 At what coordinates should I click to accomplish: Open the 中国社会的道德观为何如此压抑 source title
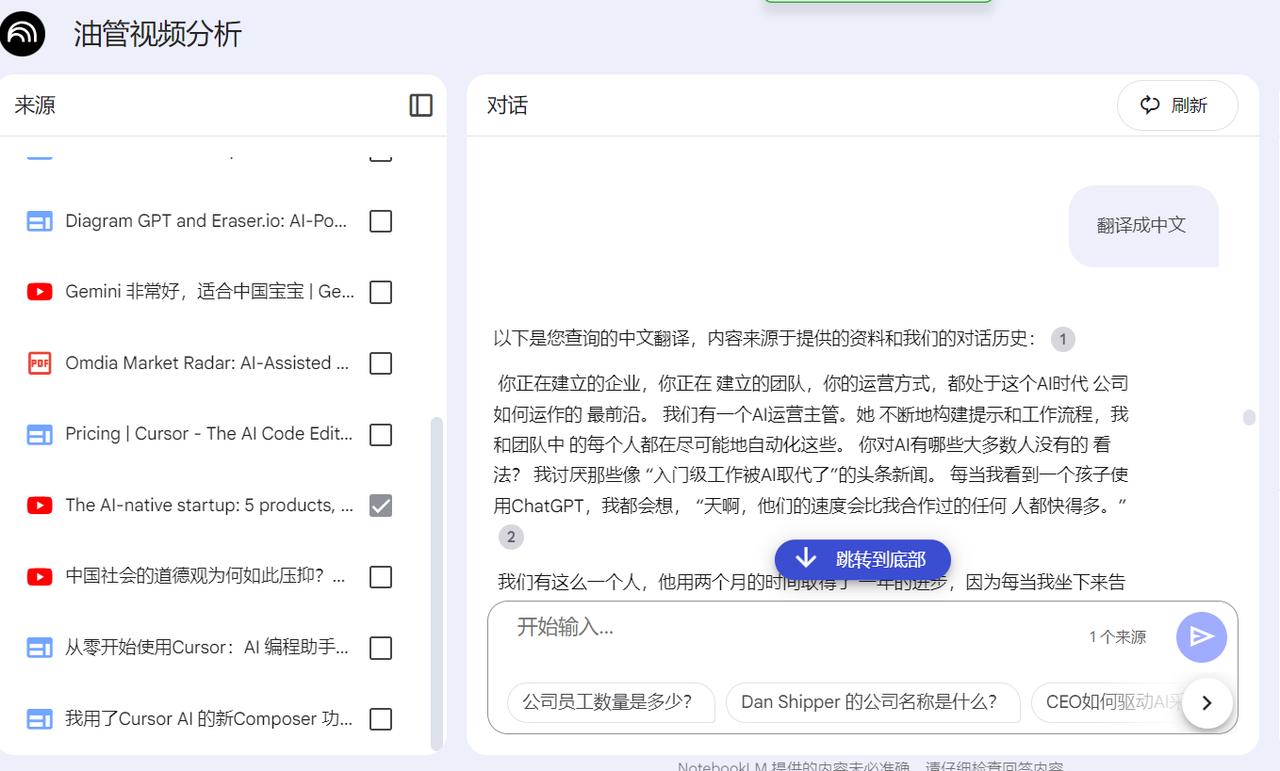[x=206, y=577]
